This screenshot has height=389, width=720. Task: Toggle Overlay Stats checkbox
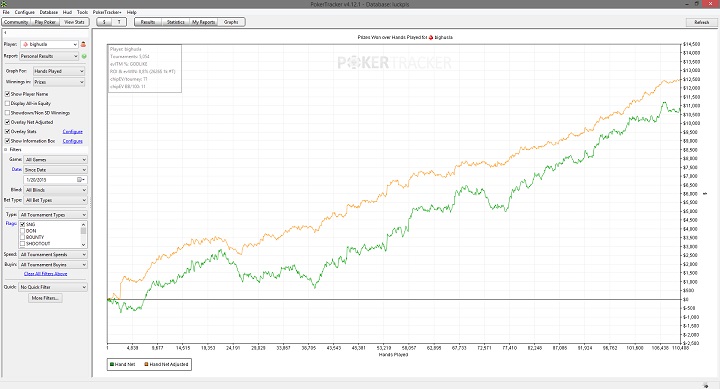tap(7, 131)
